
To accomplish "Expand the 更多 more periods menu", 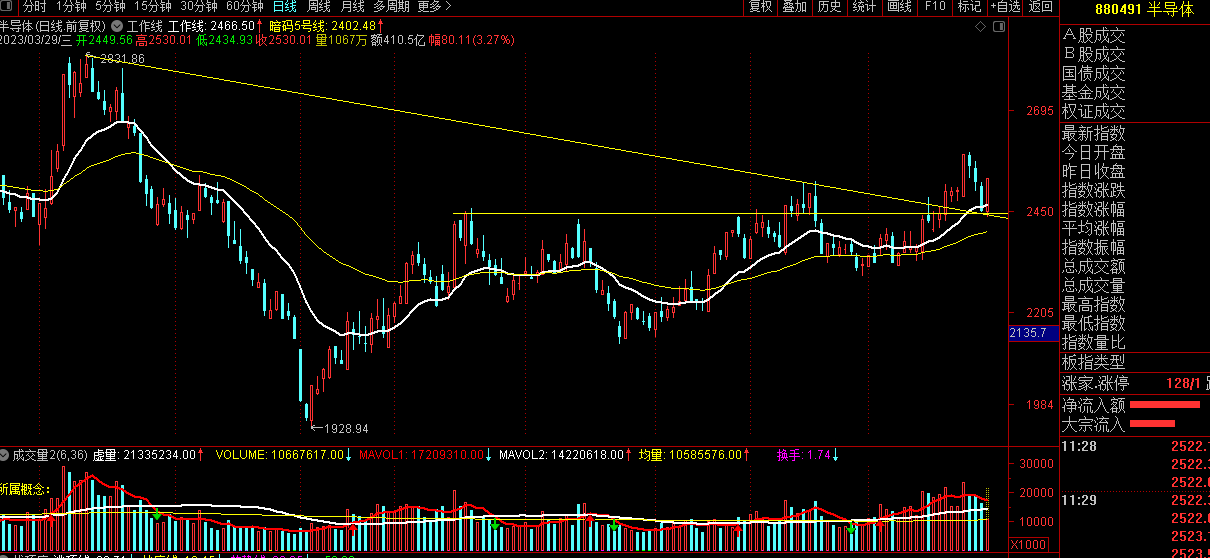I will [x=434, y=6].
